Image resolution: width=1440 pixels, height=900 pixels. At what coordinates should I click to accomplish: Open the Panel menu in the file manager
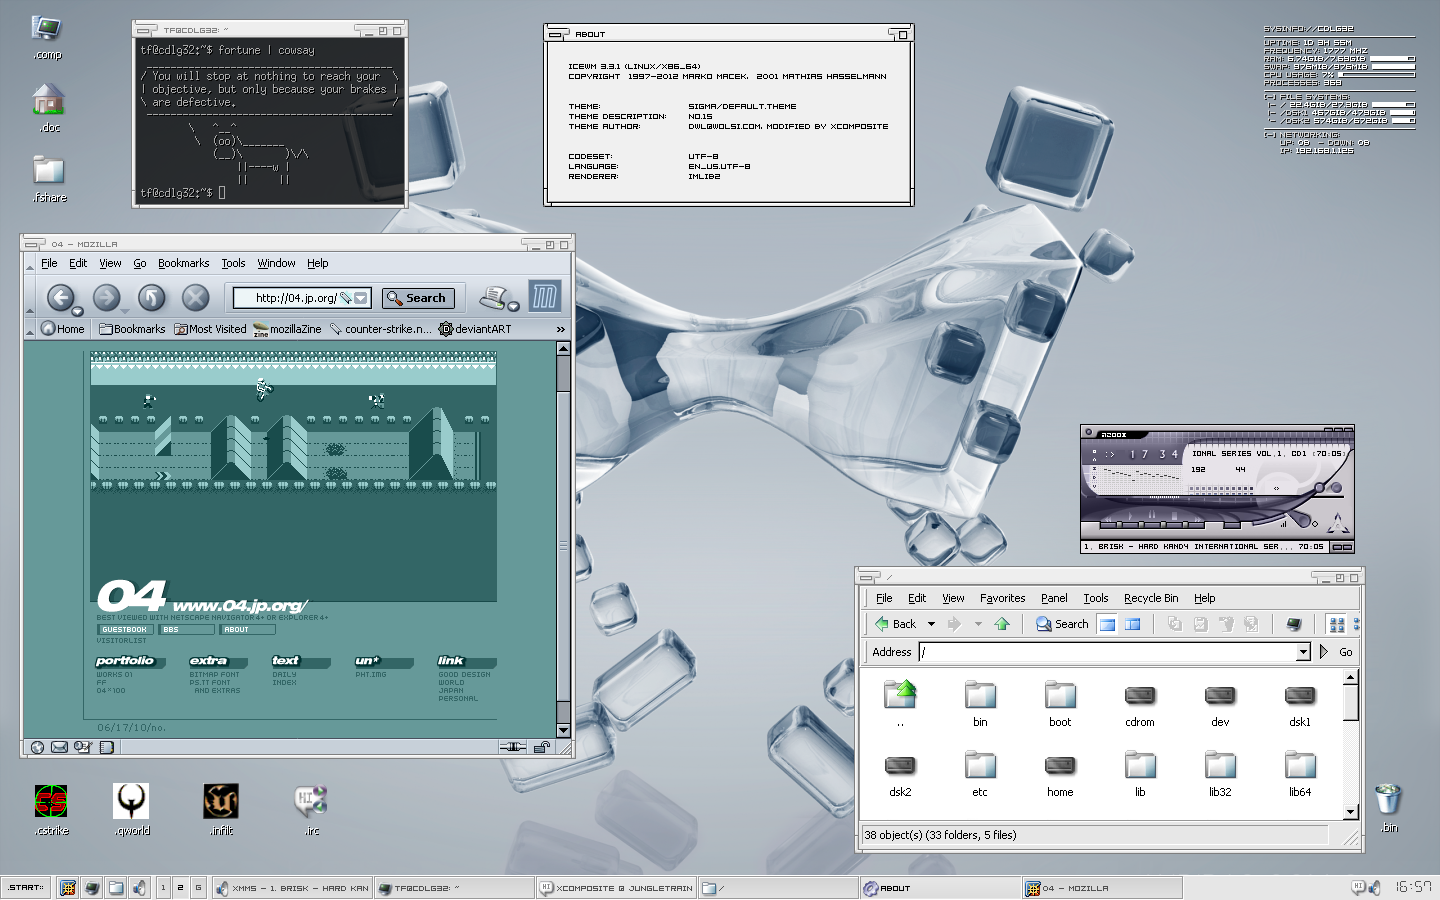pos(1054,598)
